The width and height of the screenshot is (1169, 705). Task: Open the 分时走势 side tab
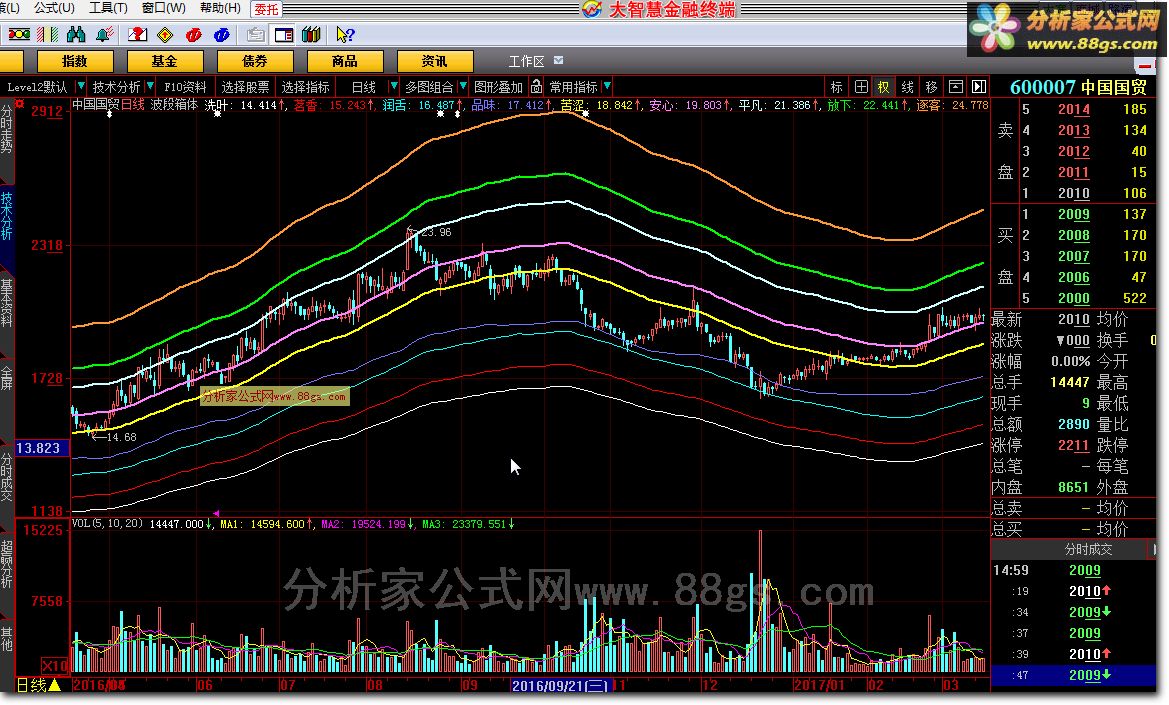point(7,128)
